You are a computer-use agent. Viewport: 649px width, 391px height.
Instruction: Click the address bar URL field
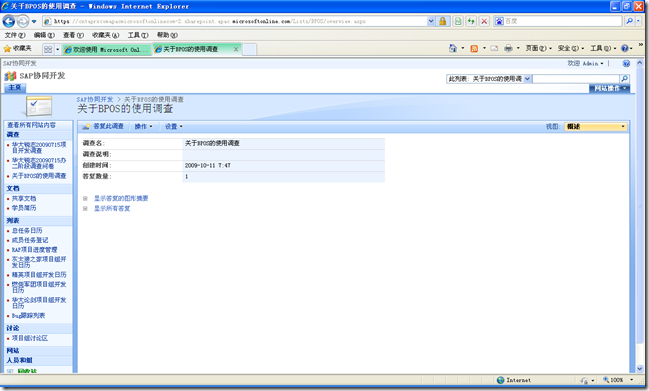pyautogui.click(x=235, y=21)
